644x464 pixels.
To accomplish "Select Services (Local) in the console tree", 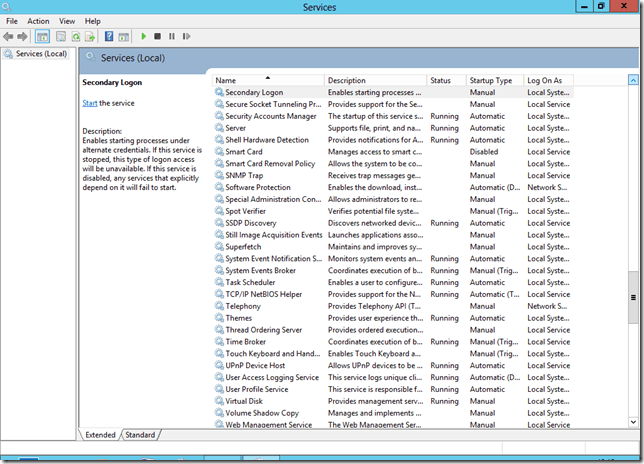I will point(40,53).
